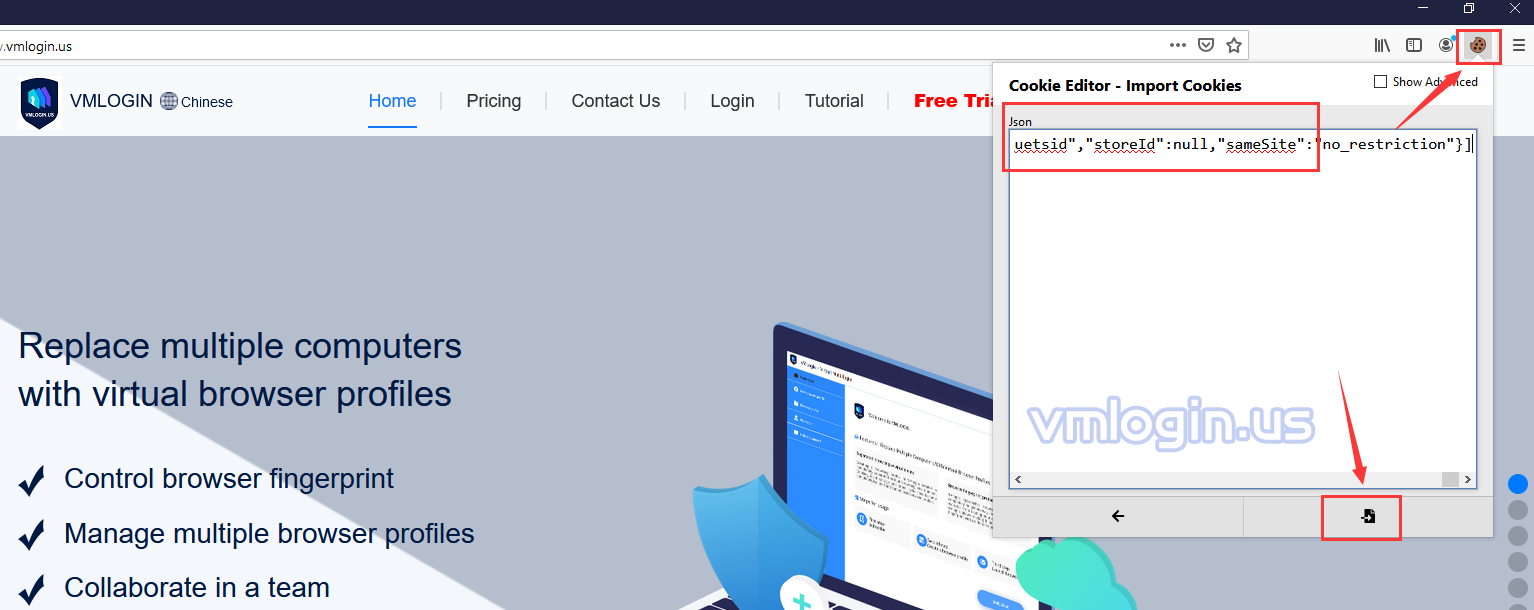
Task: Open Firefox hamburger menu
Action: (x=1518, y=45)
